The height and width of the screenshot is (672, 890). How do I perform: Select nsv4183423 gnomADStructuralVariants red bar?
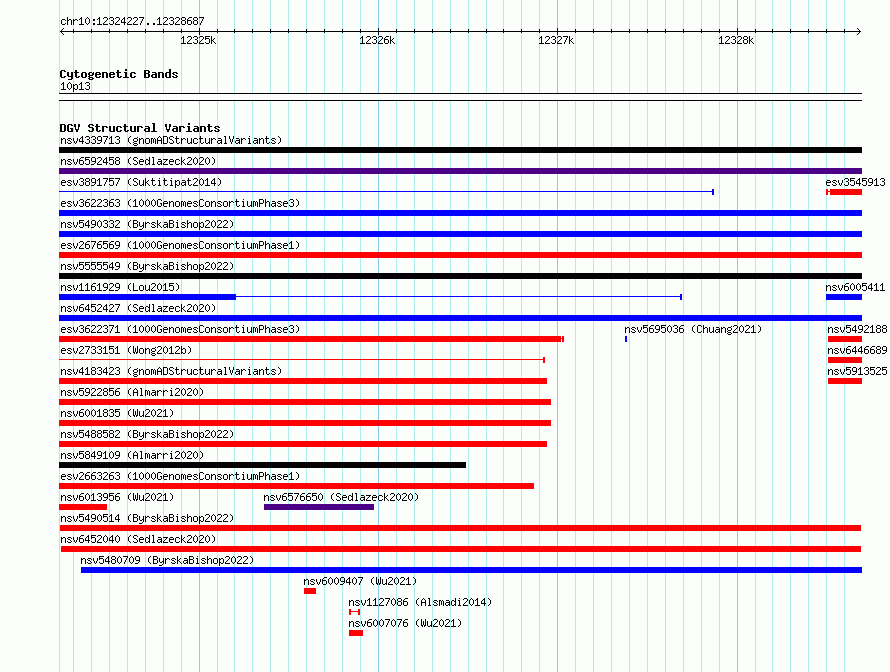[x=303, y=381]
